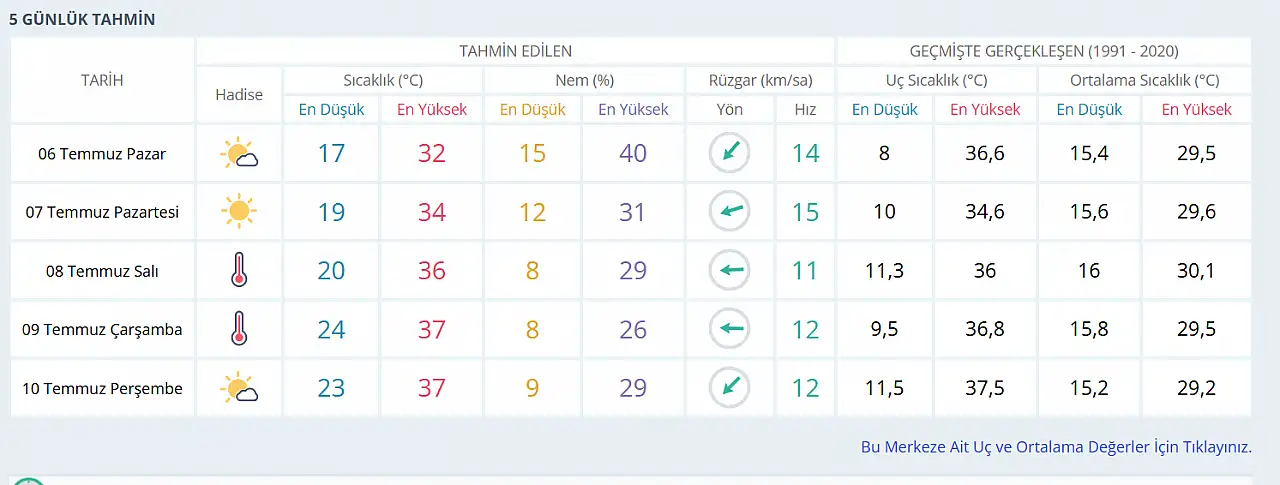Viewport: 1280px width, 485px height.
Task: Click the Ortalama Sıcaklık (°C) column header
Action: (x=1145, y=80)
